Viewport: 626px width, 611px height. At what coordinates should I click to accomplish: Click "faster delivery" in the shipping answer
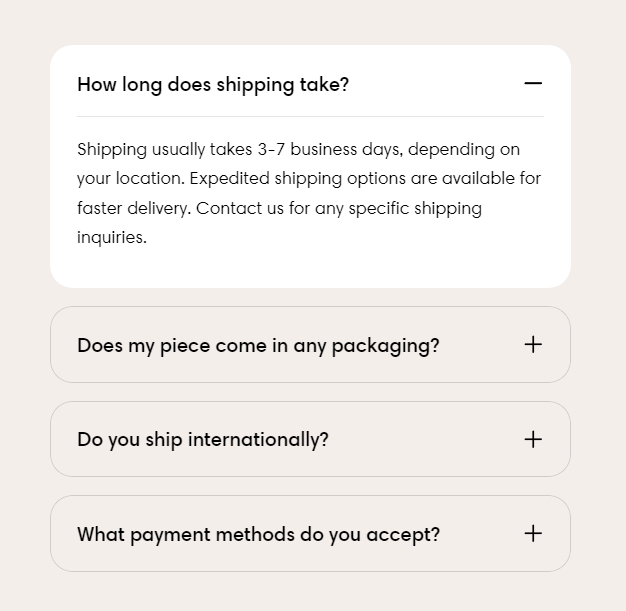pyautogui.click(x=133, y=209)
